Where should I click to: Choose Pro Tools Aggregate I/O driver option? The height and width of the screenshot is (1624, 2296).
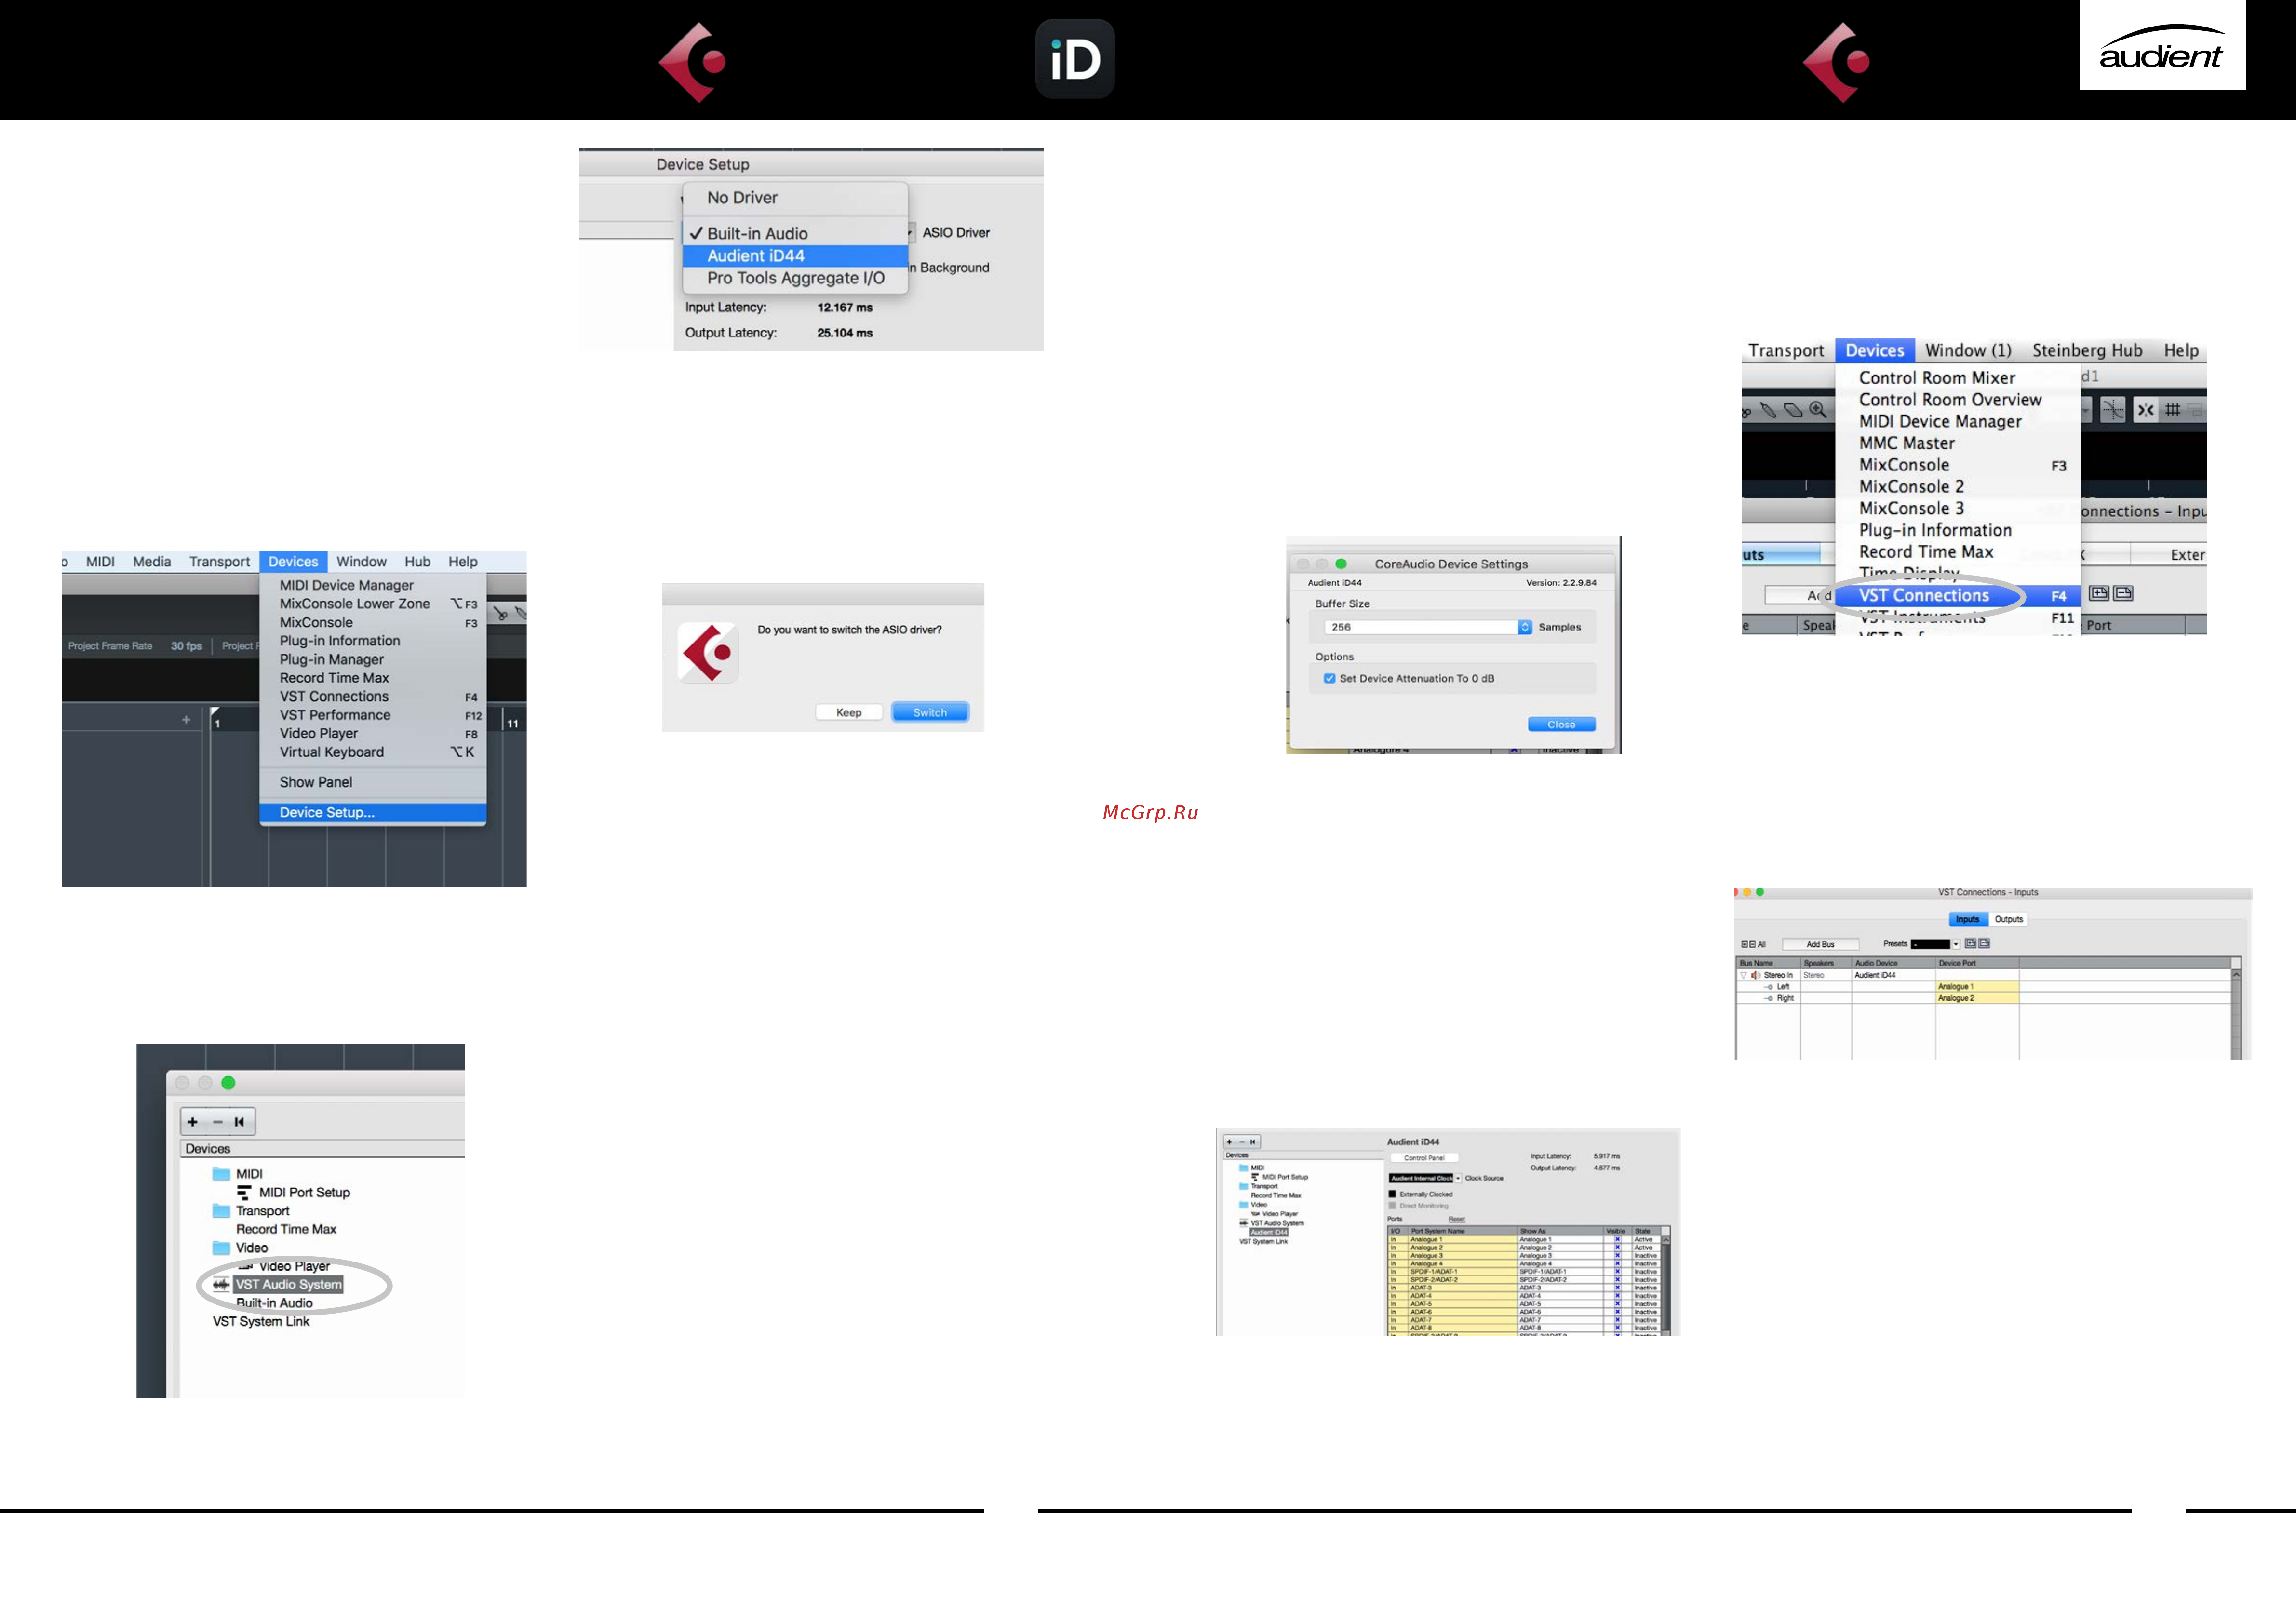795,278
